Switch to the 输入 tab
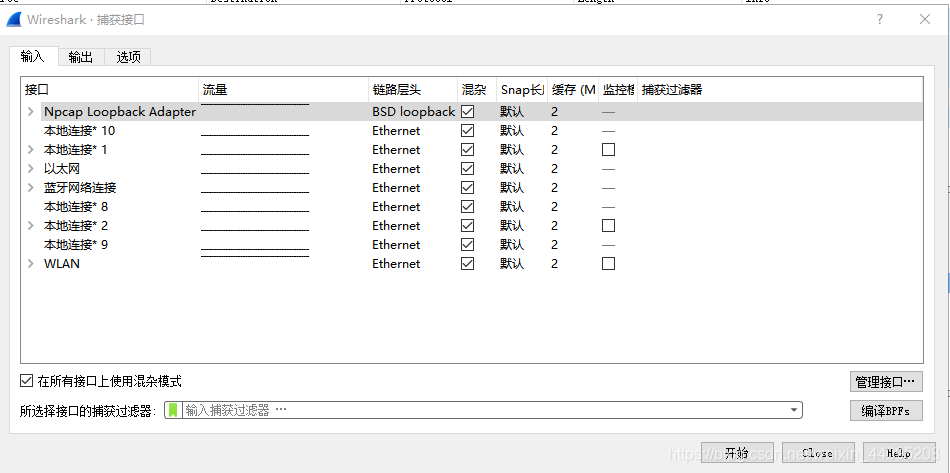 33,56
